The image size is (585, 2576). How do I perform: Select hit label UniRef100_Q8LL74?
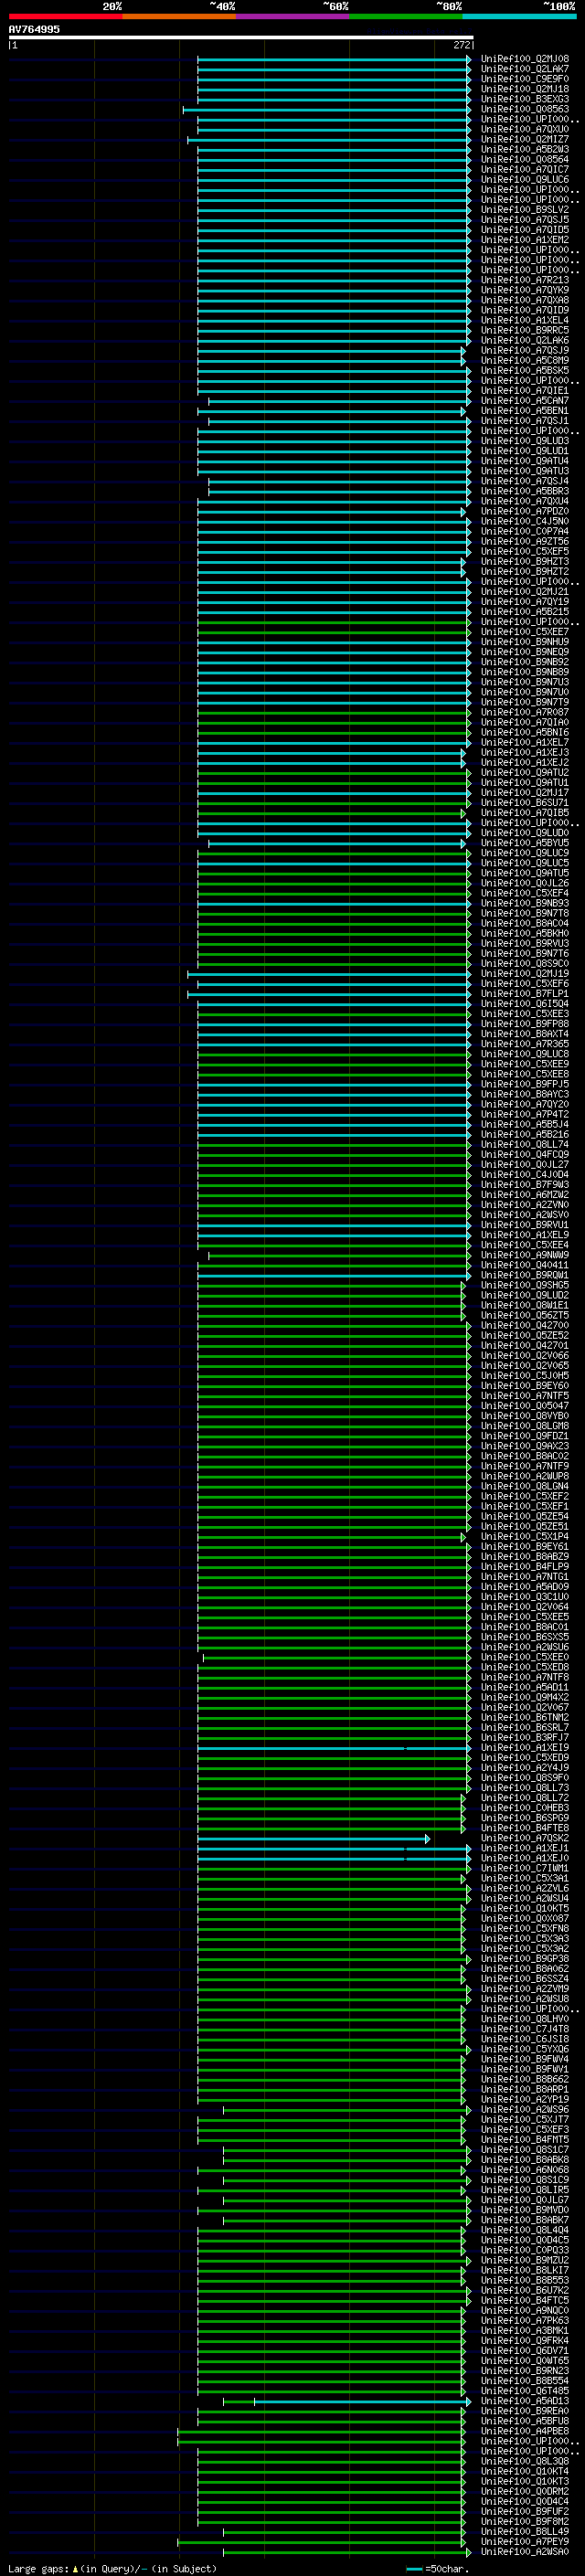(525, 1144)
